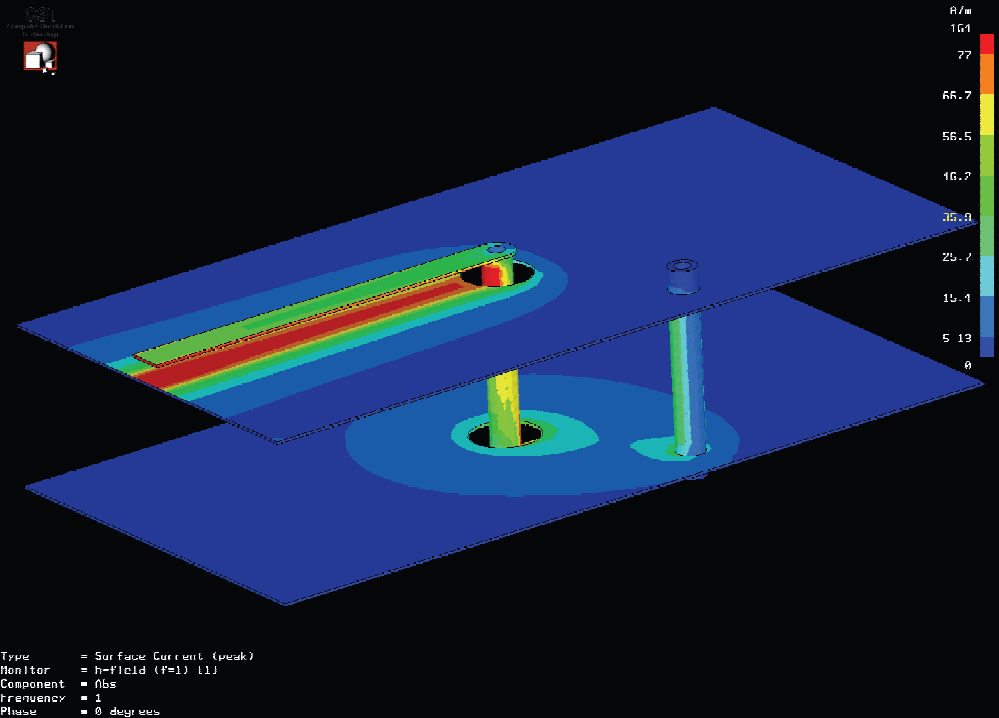Screen dimensions: 999x718
Task: Click the 'Surface Current (peak)' type text
Action: [175, 656]
